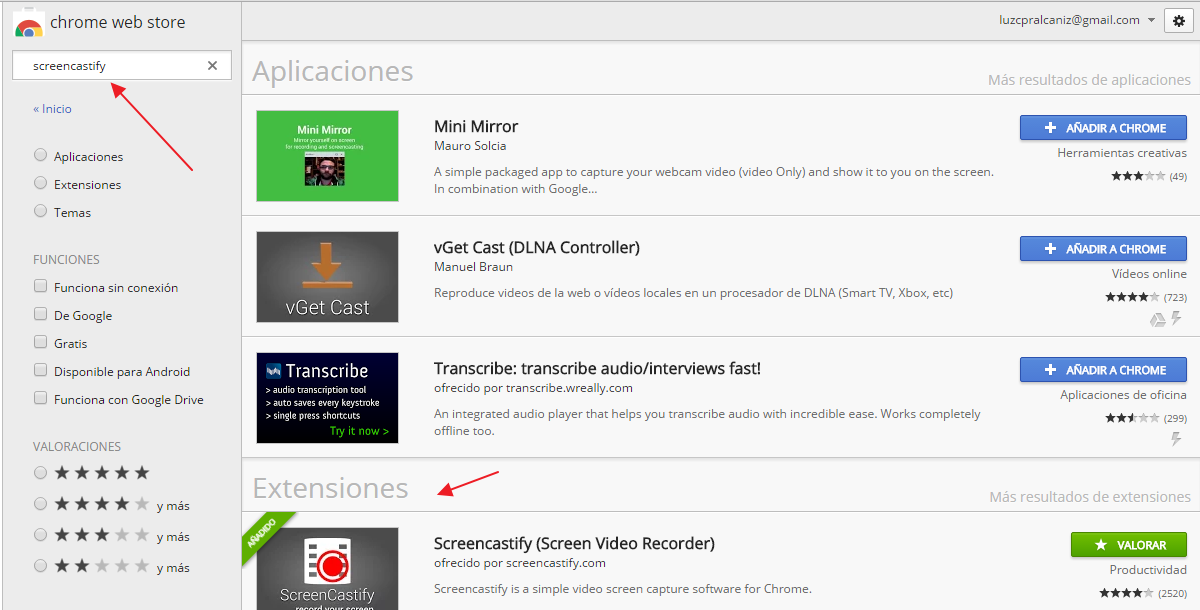Image resolution: width=1200 pixels, height=610 pixels.
Task: Open the Transcribe: transcribe audio/interviews fast! title
Action: click(597, 368)
